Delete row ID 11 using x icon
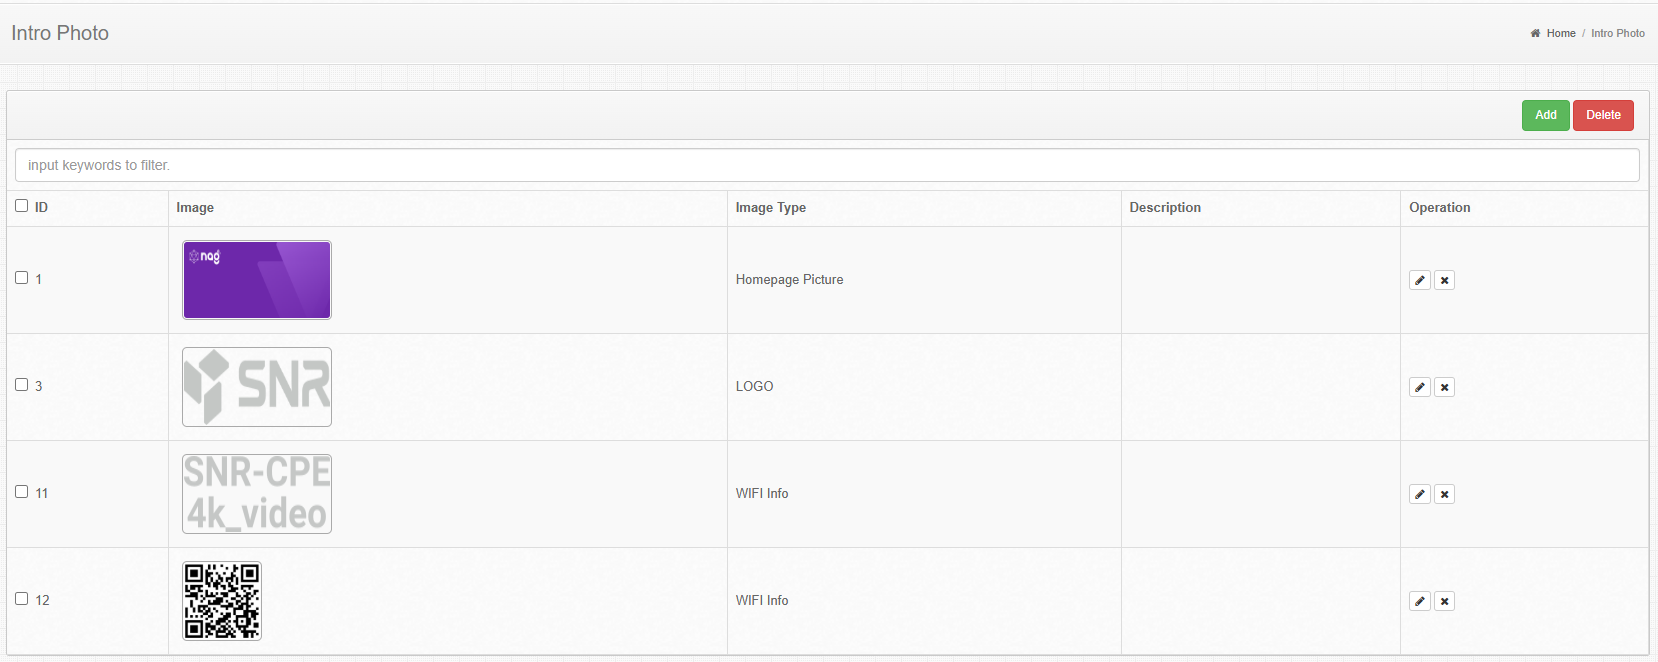The width and height of the screenshot is (1658, 662). click(x=1444, y=494)
